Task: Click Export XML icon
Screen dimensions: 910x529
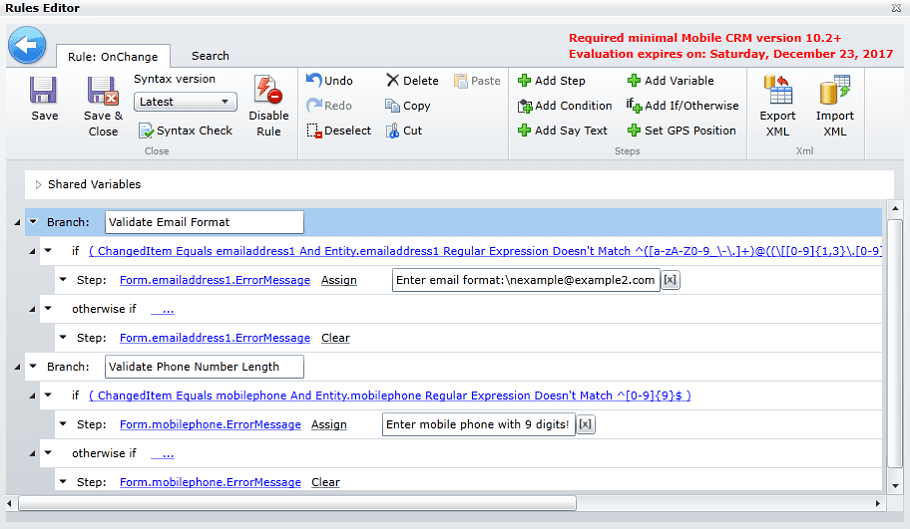Action: 777,90
